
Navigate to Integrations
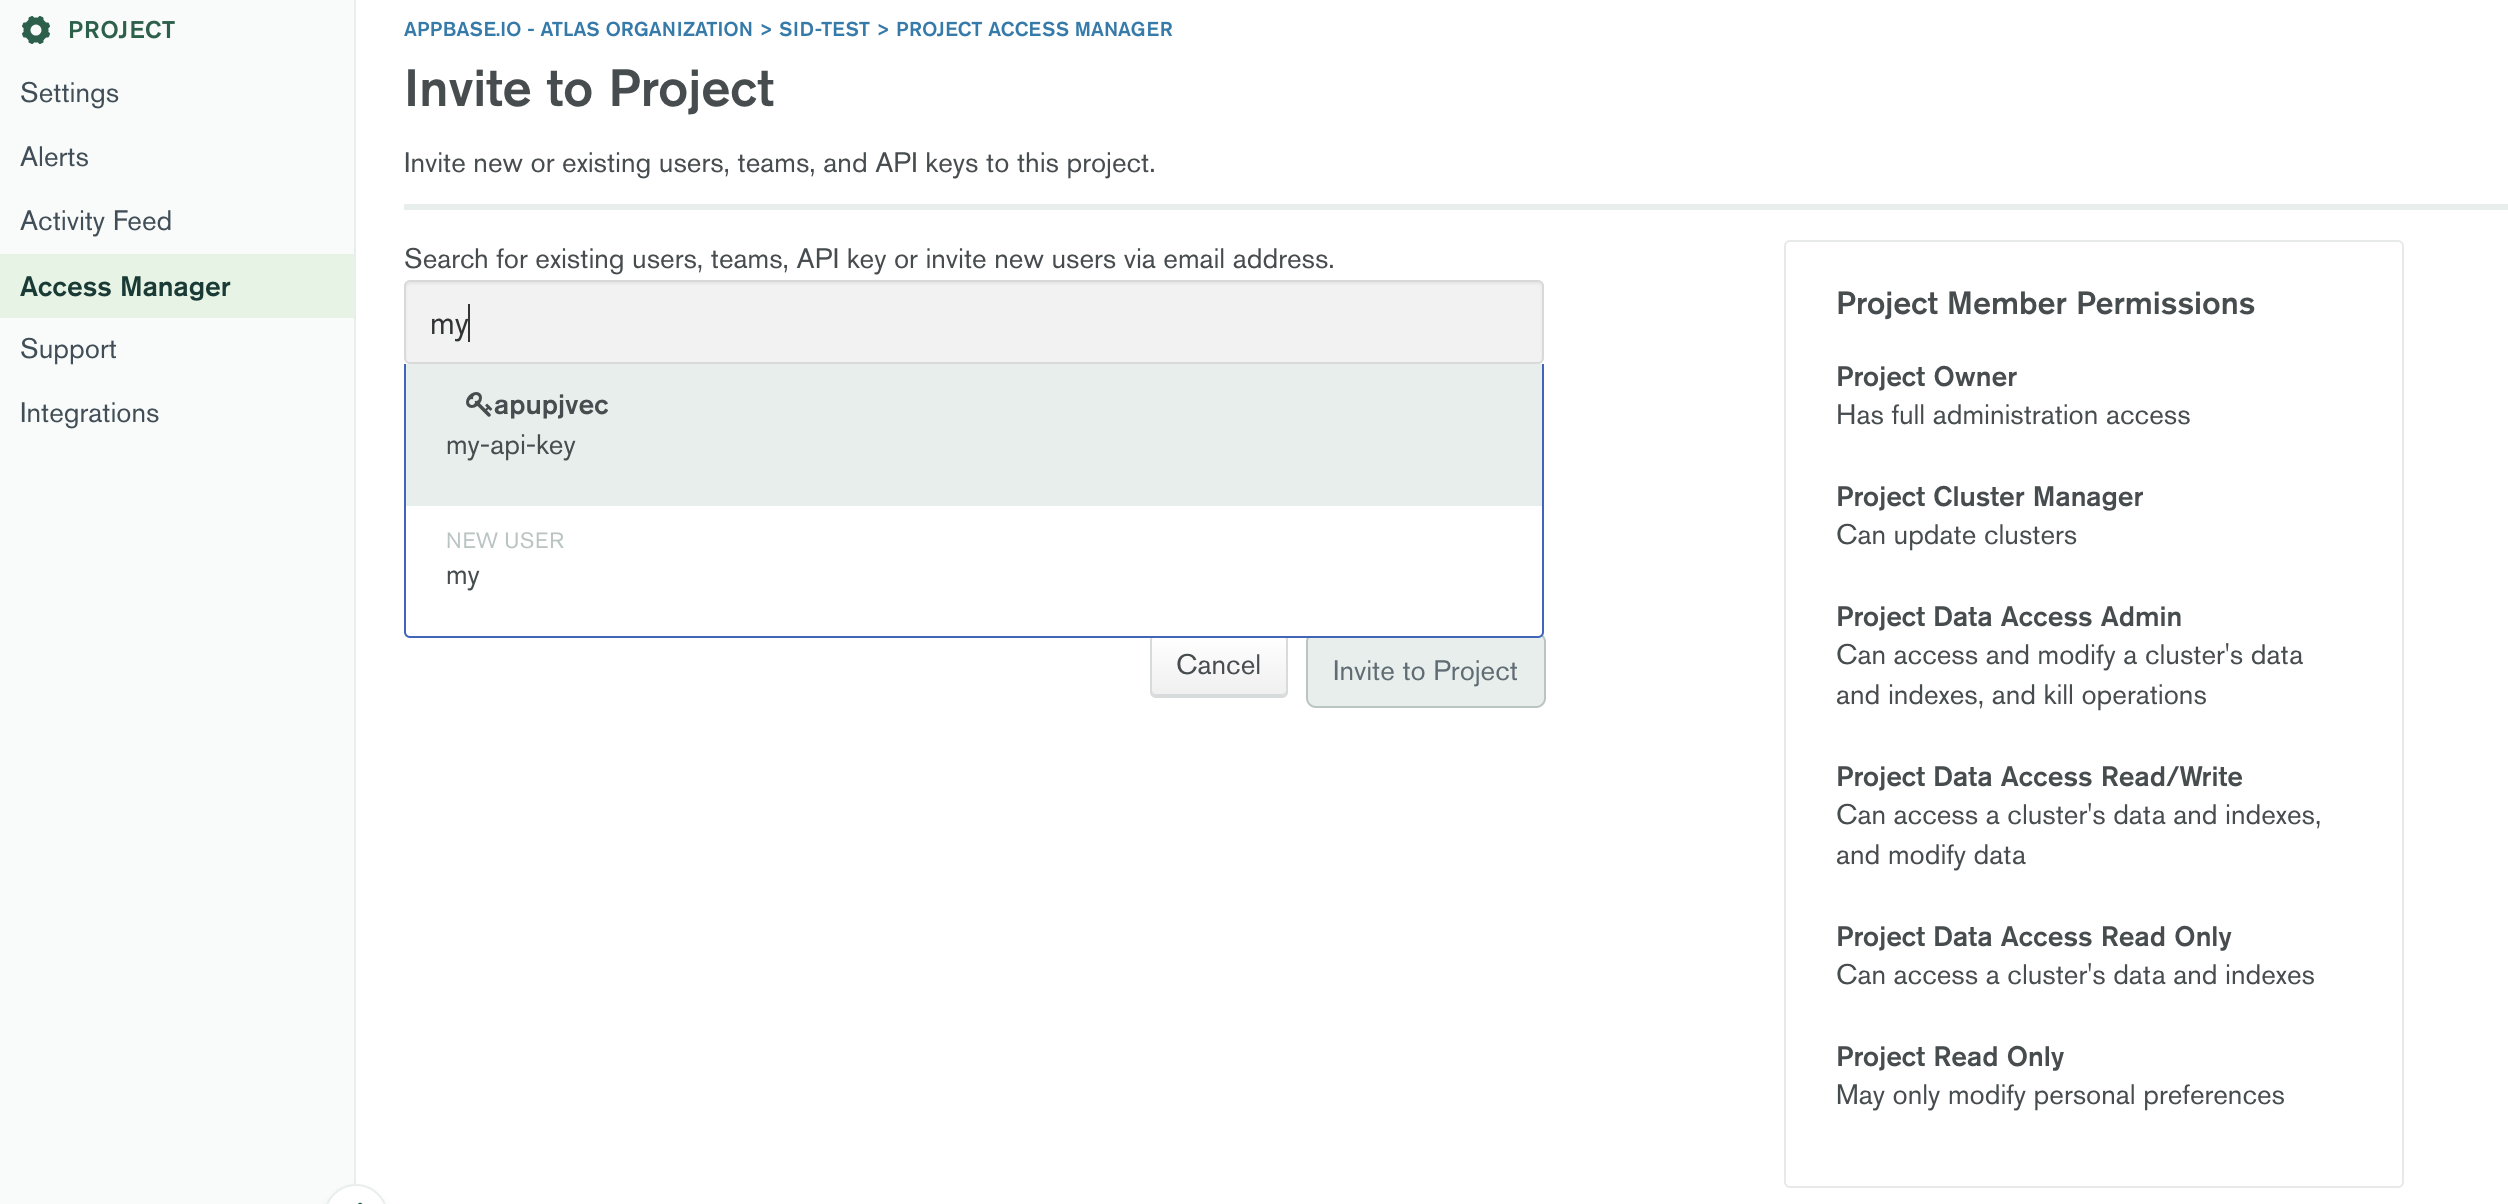89,413
